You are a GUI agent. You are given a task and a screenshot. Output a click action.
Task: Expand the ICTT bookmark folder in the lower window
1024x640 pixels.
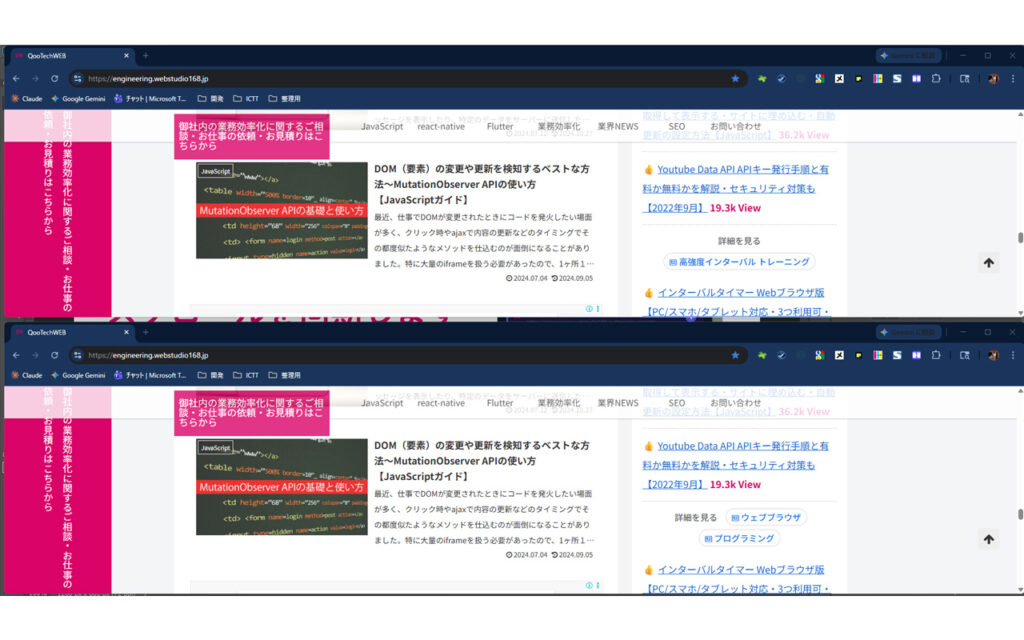pos(246,376)
